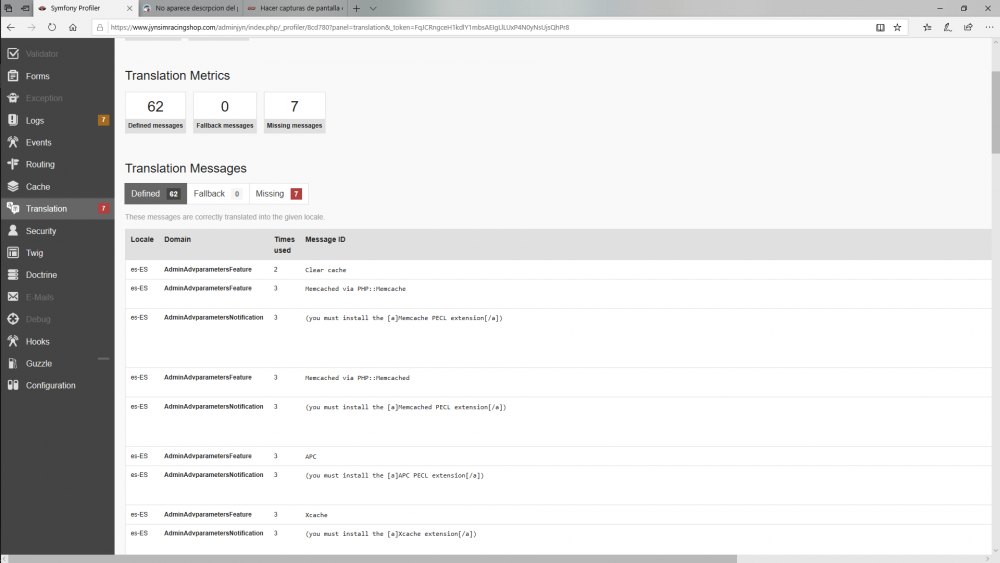This screenshot has width=1000, height=563.
Task: Open the Logs panel icon
Action: [x=13, y=120]
